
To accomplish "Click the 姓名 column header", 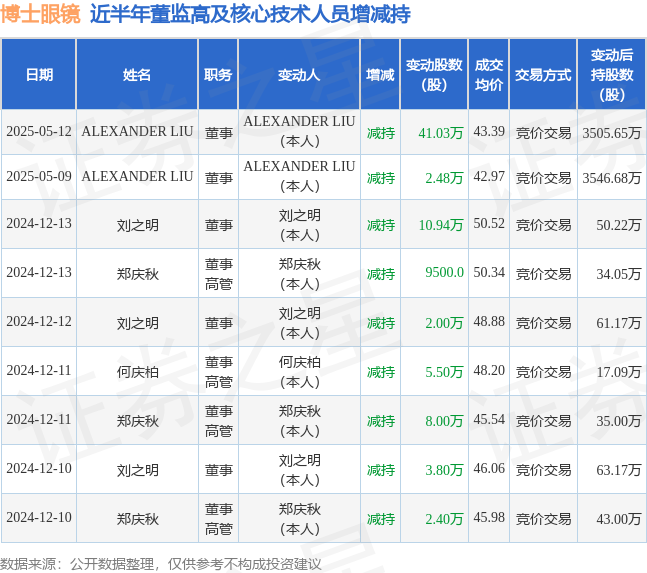I will (x=137, y=75).
